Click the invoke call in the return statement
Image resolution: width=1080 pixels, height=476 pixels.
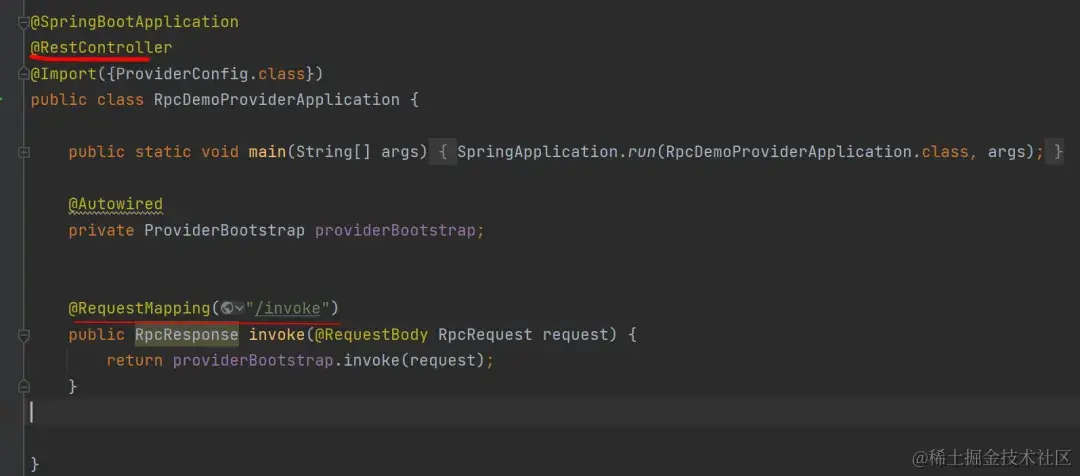[x=371, y=360]
